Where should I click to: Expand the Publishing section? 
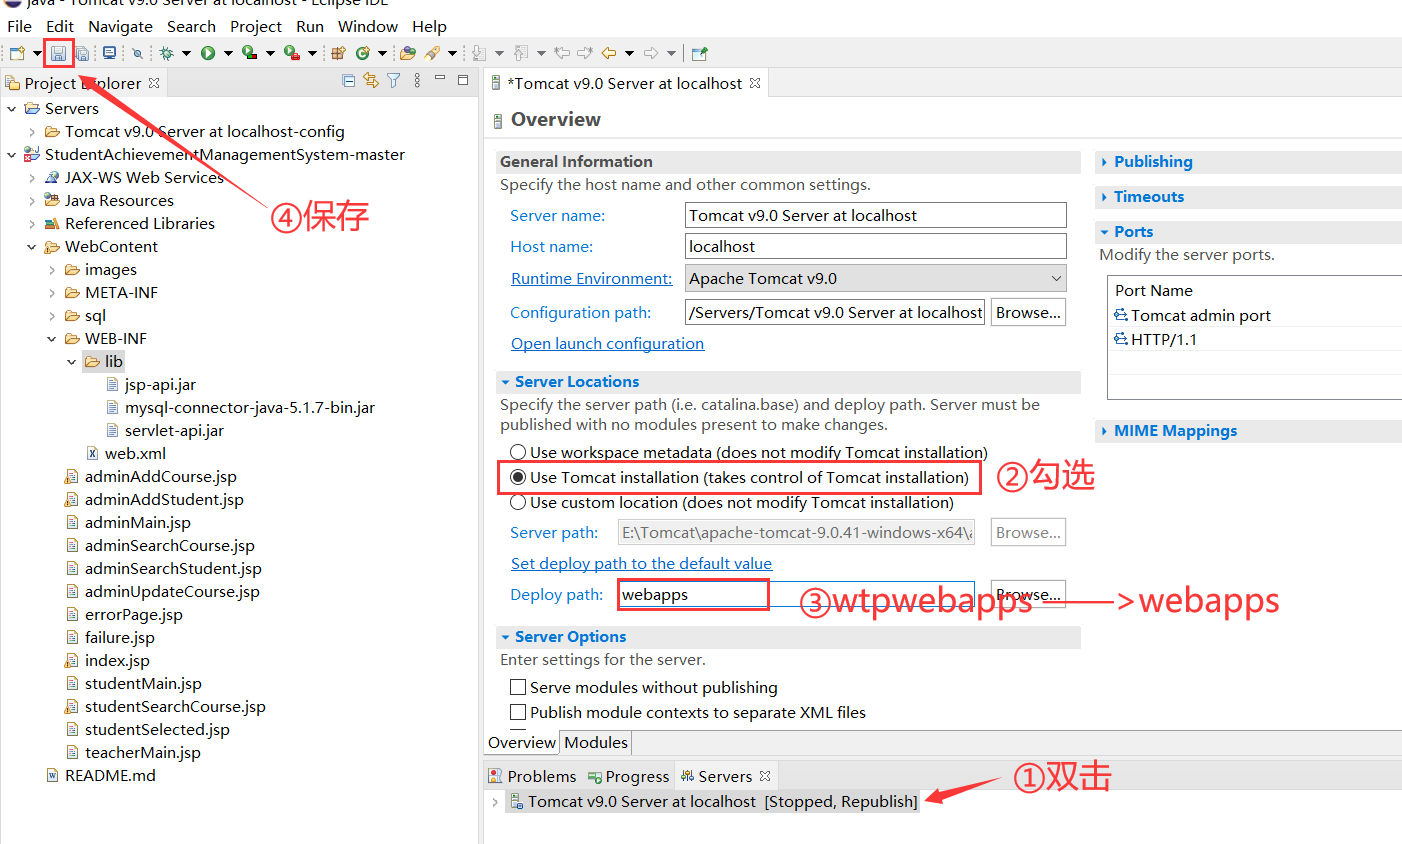1104,162
